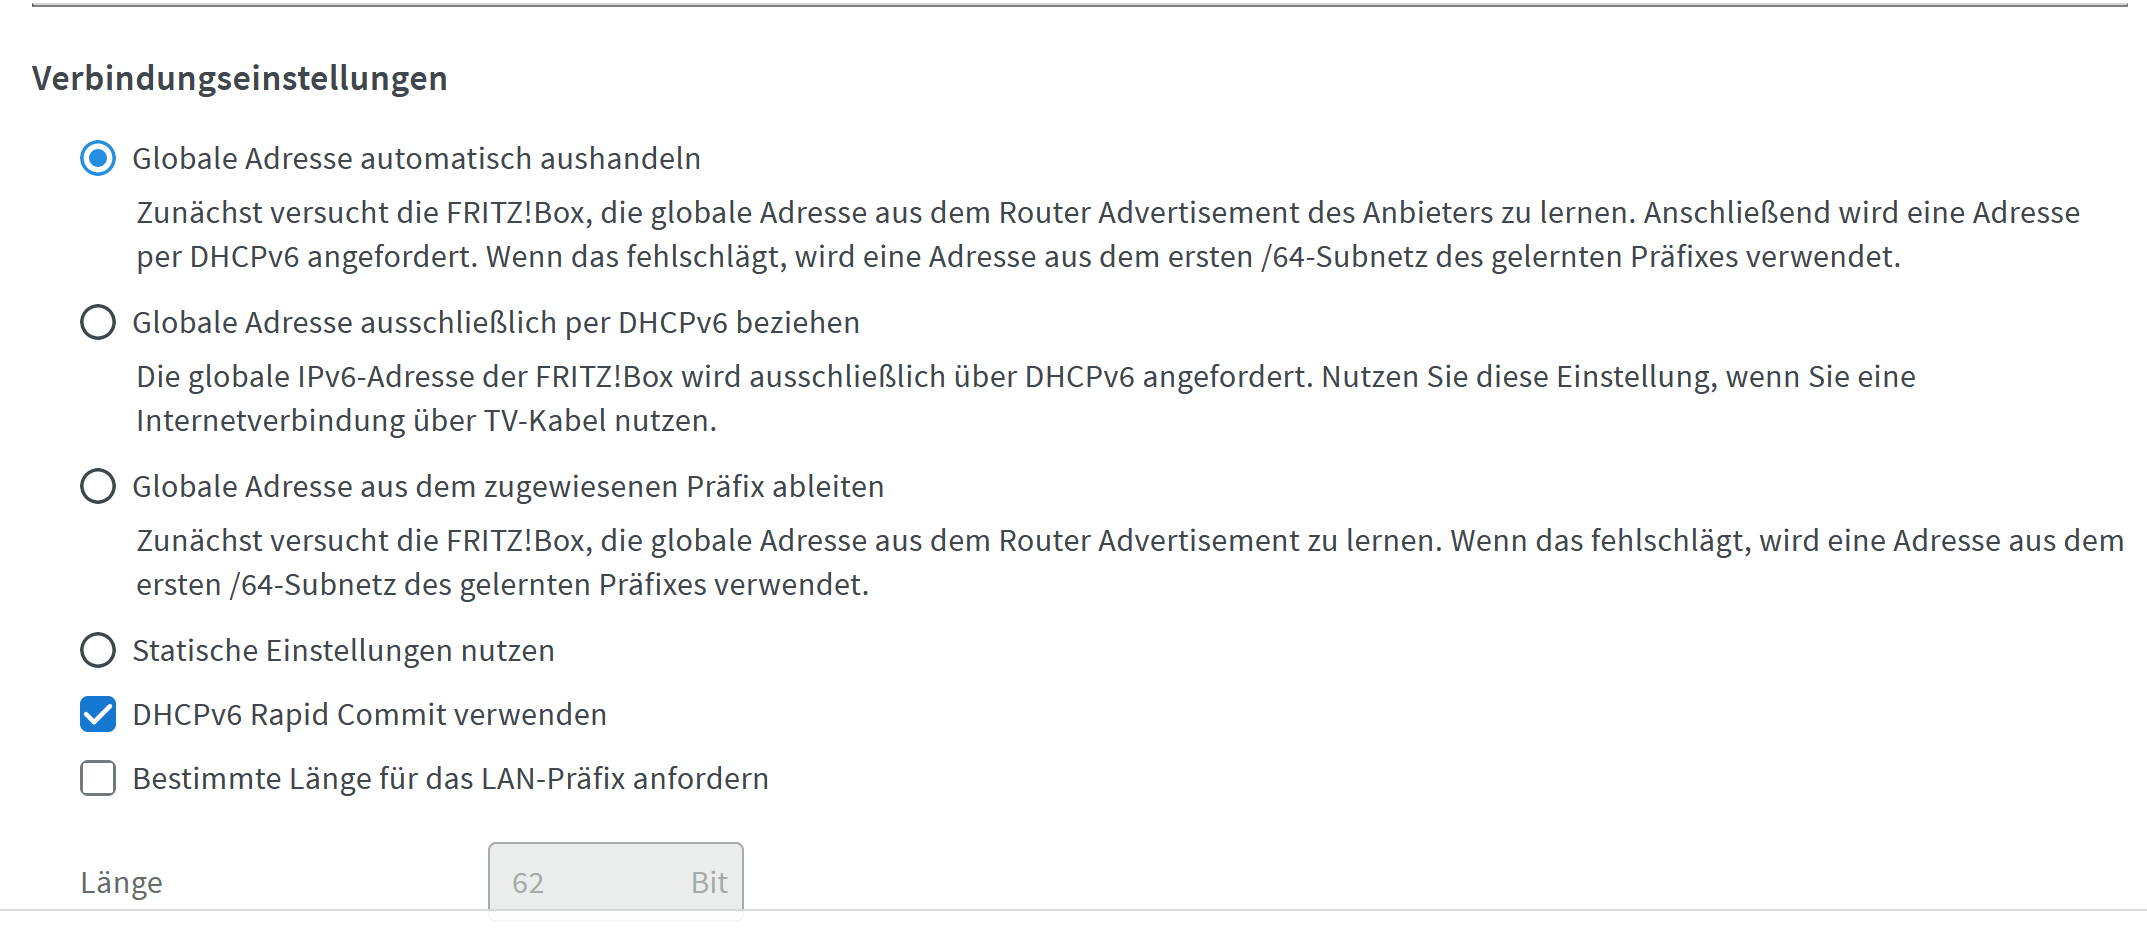Click the 'Bit' unit suffix in the length field
This screenshot has height=928, width=2147.
coord(709,882)
